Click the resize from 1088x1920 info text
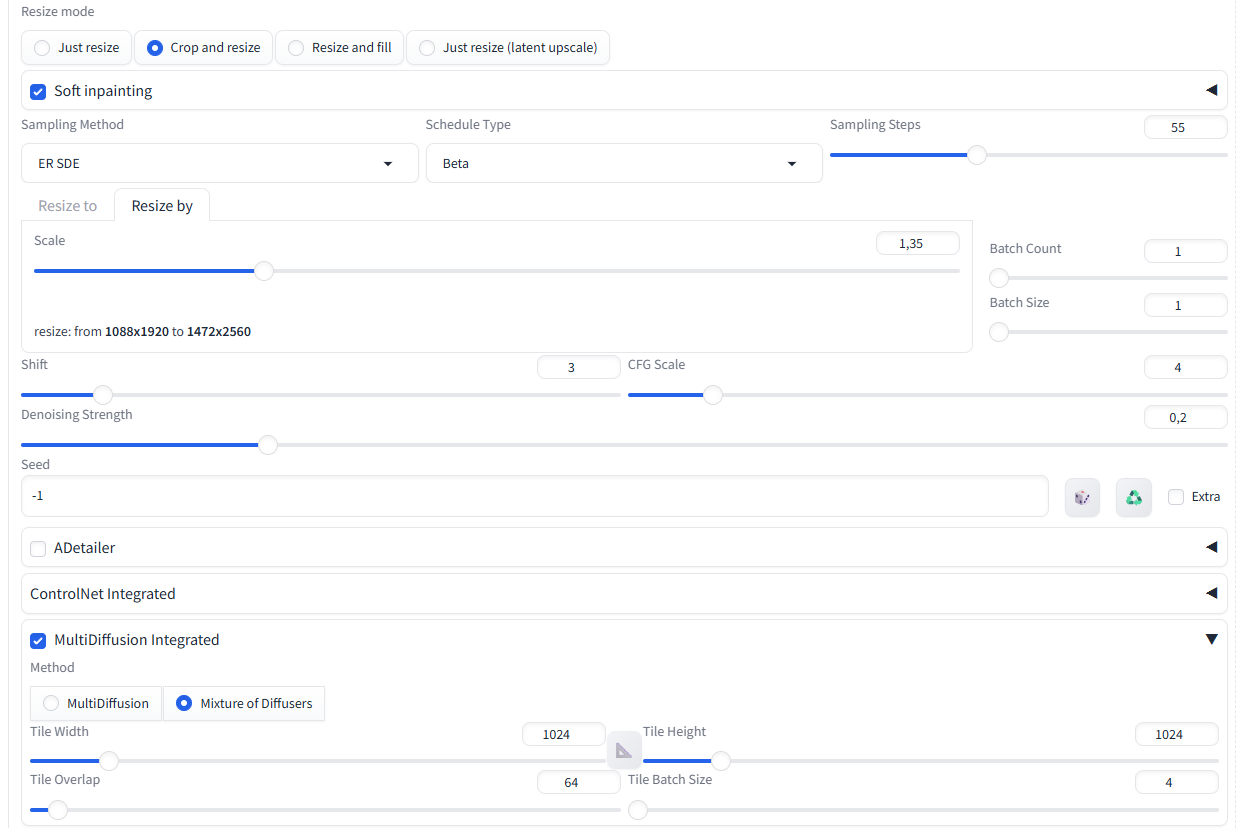 coord(142,331)
